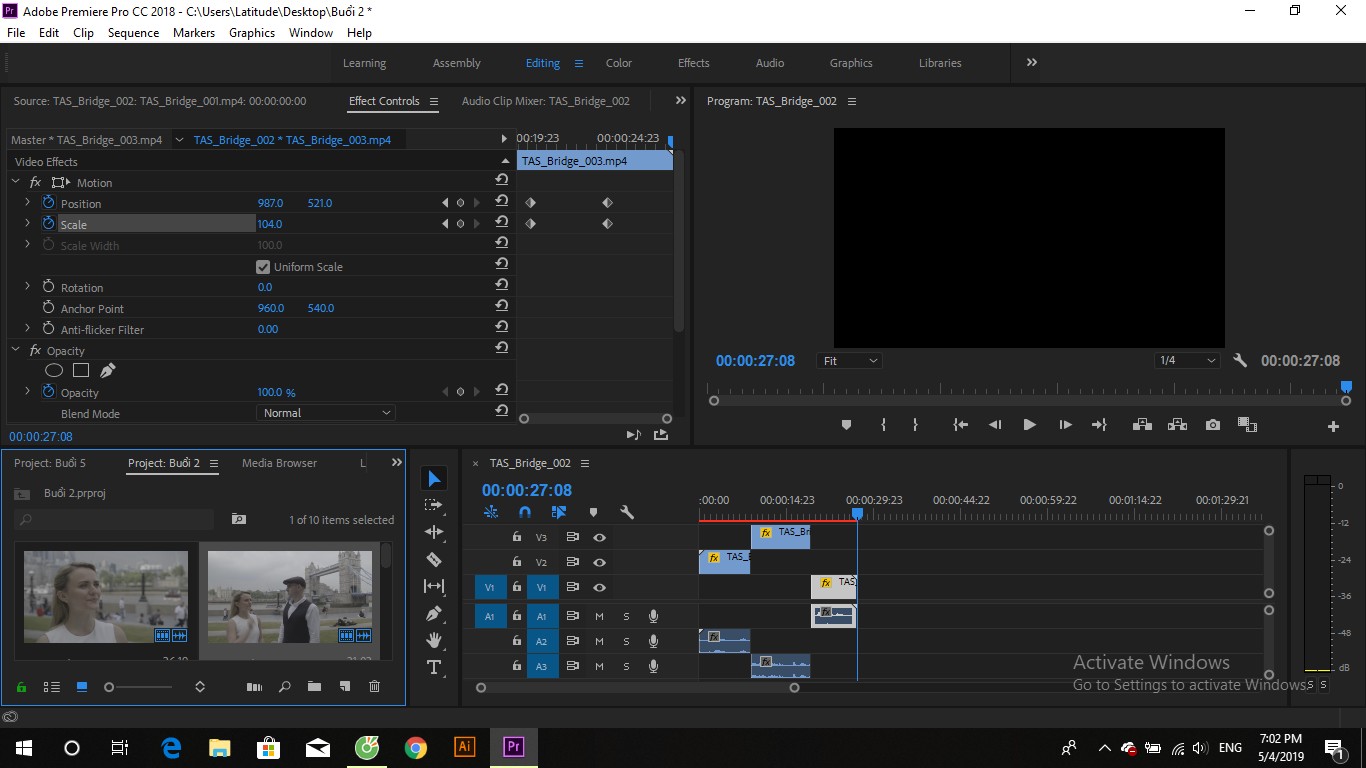Toggle V2 track output eye

tap(599, 562)
